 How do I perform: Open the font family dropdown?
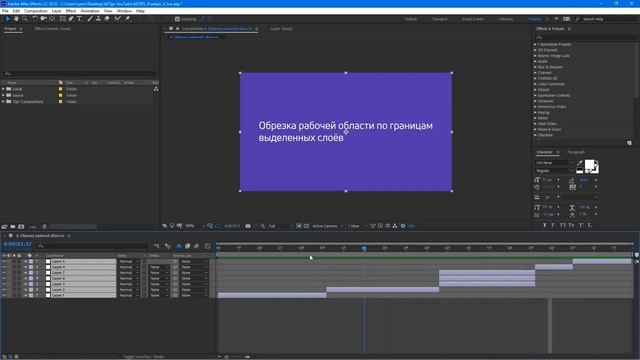tap(554, 162)
